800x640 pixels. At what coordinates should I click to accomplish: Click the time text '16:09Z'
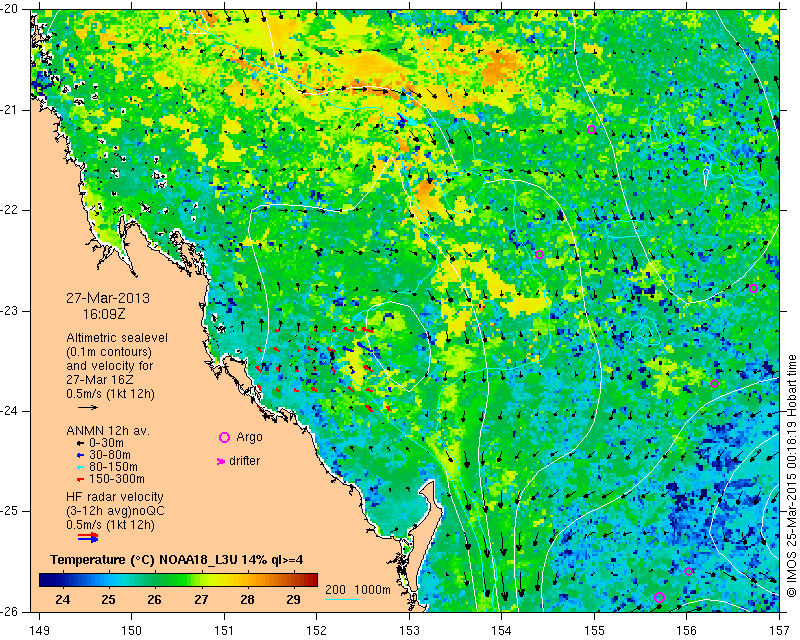[x=104, y=314]
